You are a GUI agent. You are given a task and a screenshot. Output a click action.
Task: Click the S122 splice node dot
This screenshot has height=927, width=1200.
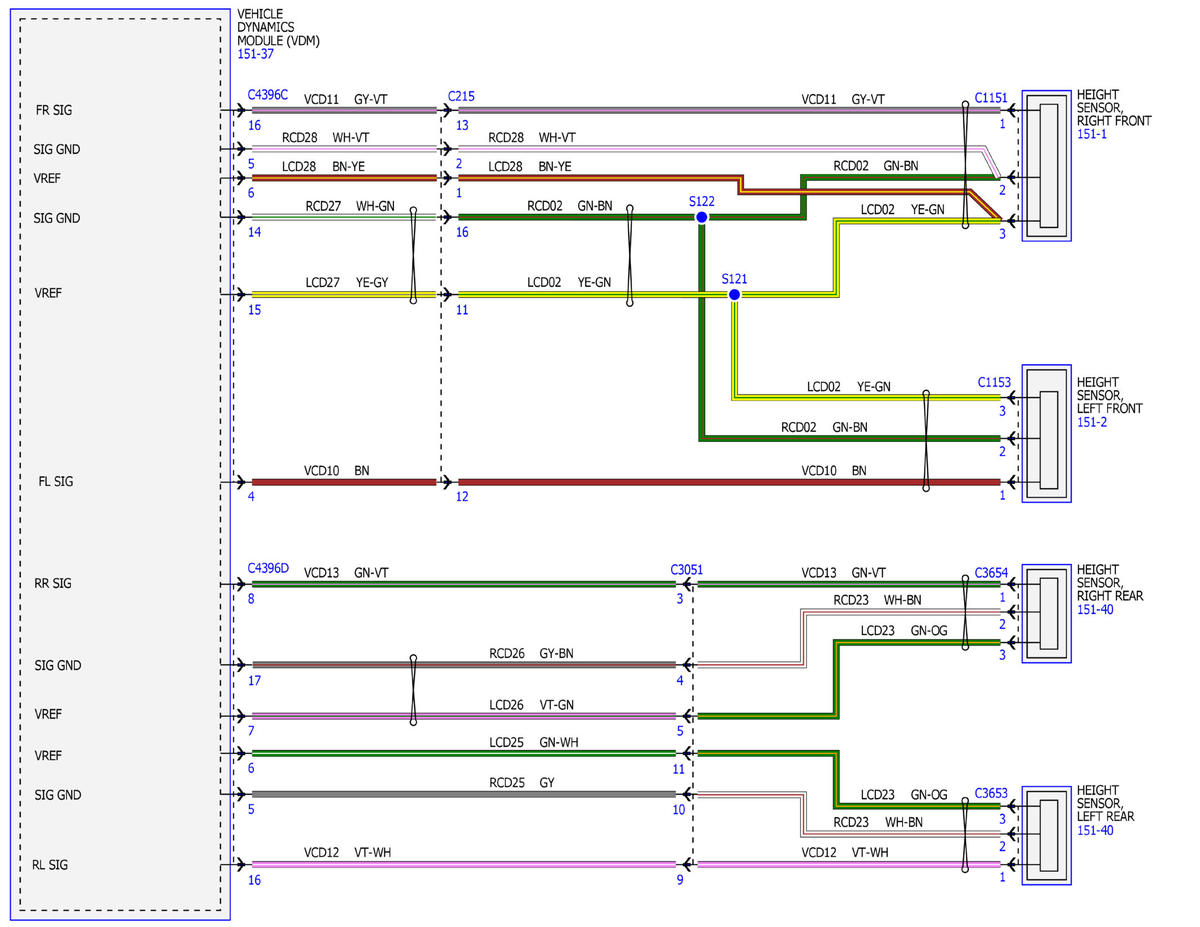click(702, 217)
